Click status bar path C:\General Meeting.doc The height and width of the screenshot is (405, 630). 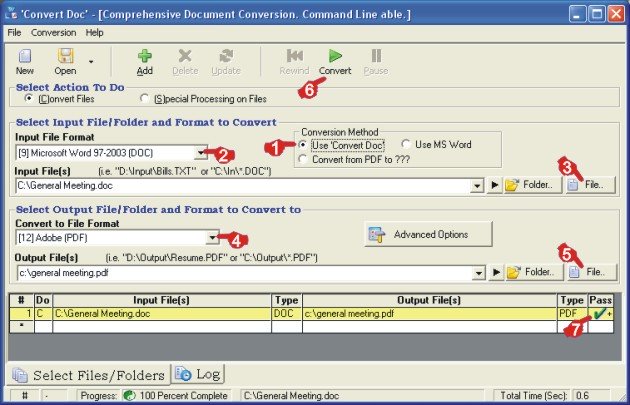click(x=291, y=396)
